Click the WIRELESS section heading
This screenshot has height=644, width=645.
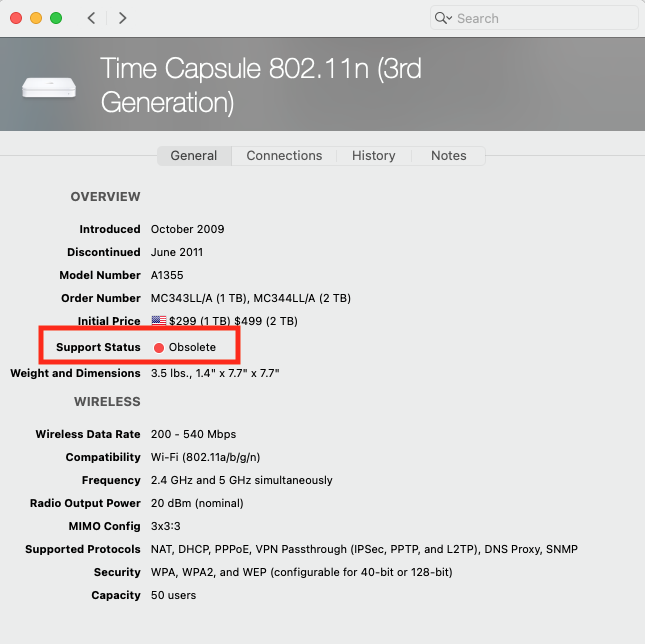[107, 401]
